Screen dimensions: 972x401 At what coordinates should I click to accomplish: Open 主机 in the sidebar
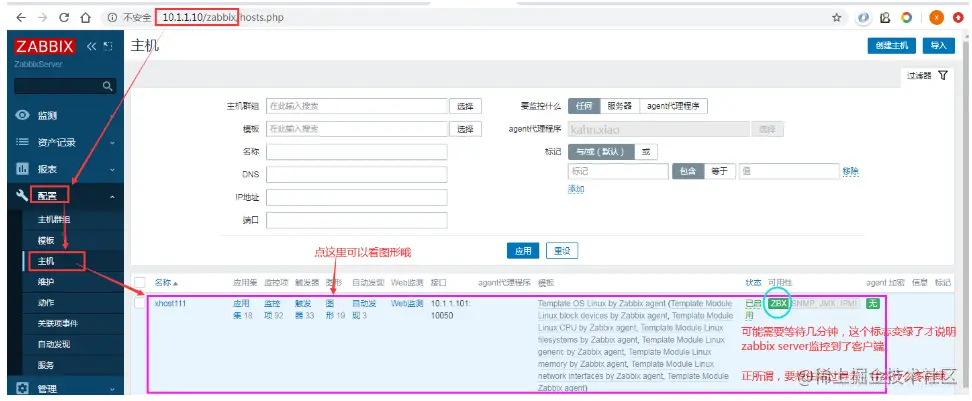[46, 261]
